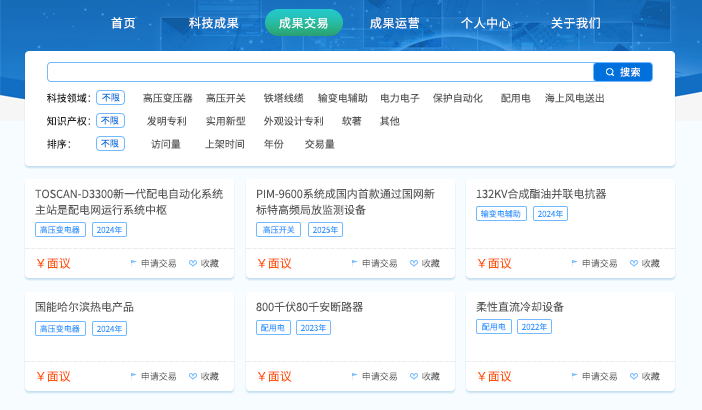
Task: Click ¥面议 price on PIM-9600 card
Action: coord(274,263)
